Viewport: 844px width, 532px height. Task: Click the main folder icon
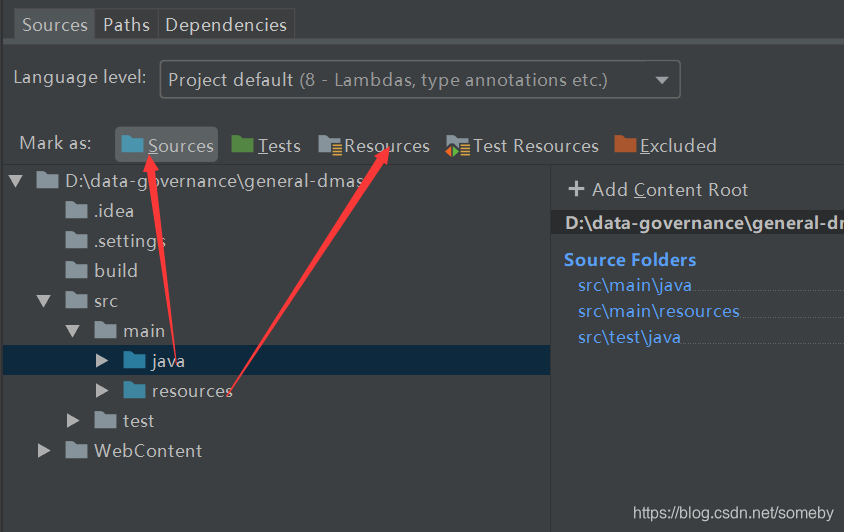click(x=106, y=330)
